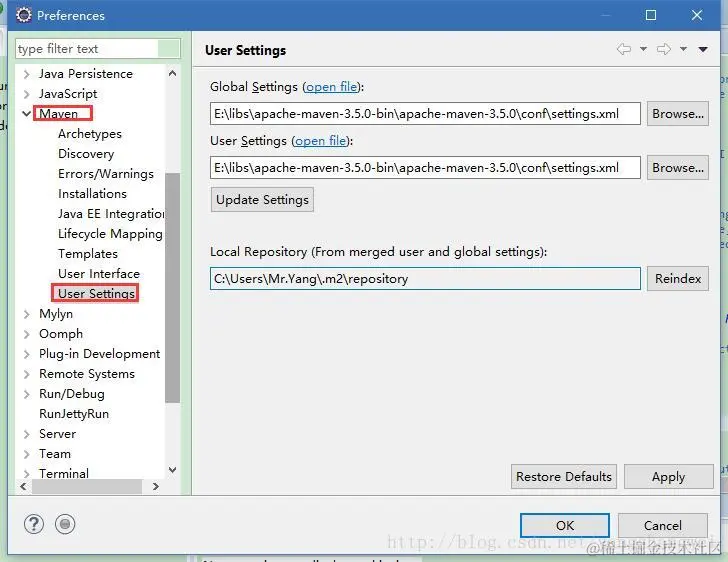
Task: Open Java EE Integration page
Action: [x=111, y=214]
